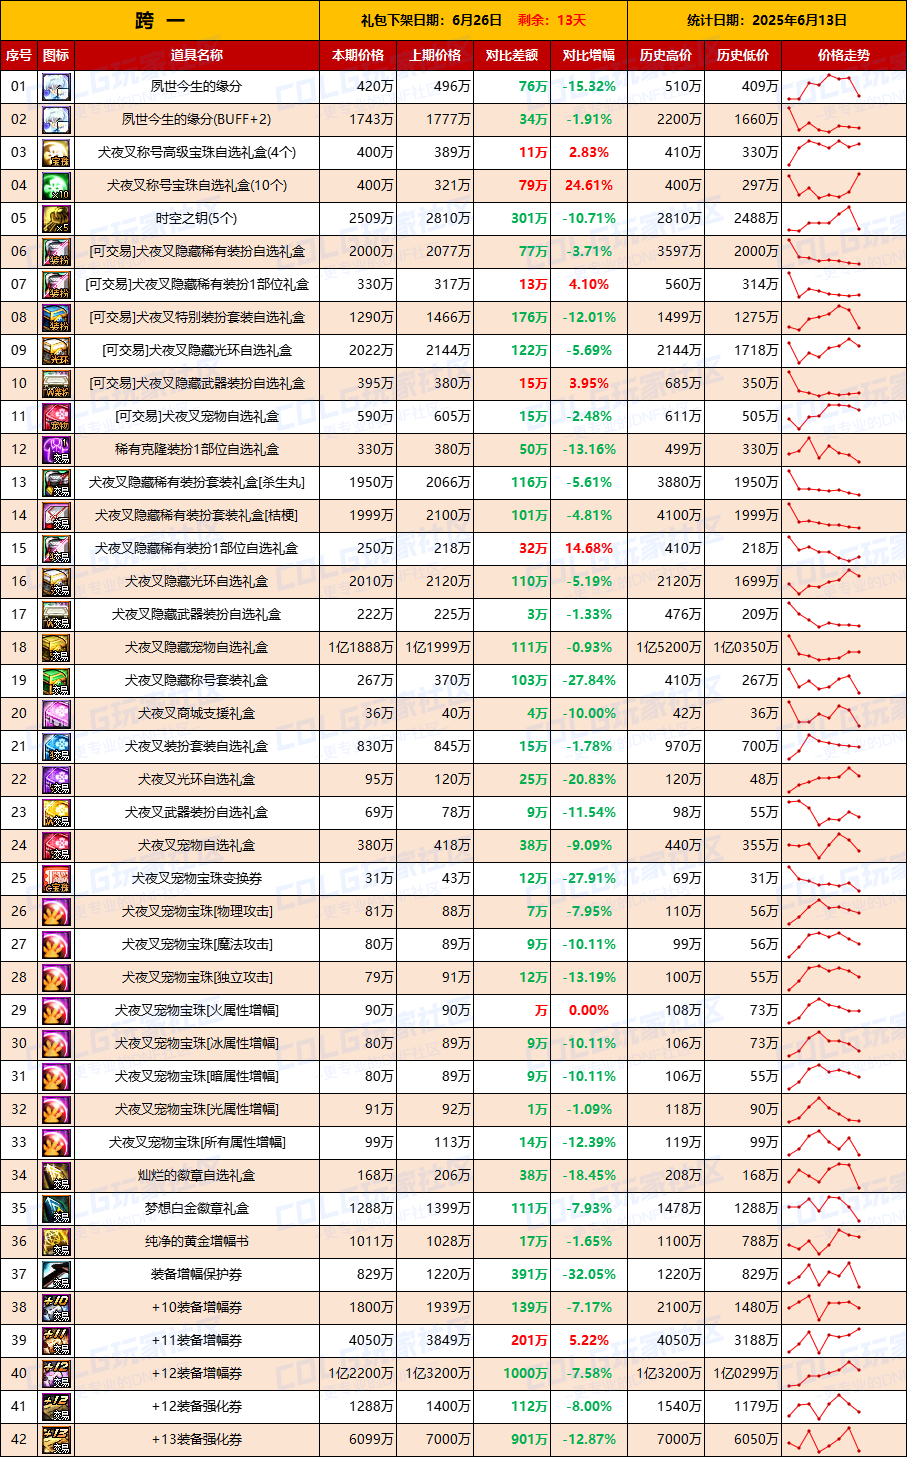Click the item icon in row 03
This screenshot has width=907, height=1457.
point(56,152)
